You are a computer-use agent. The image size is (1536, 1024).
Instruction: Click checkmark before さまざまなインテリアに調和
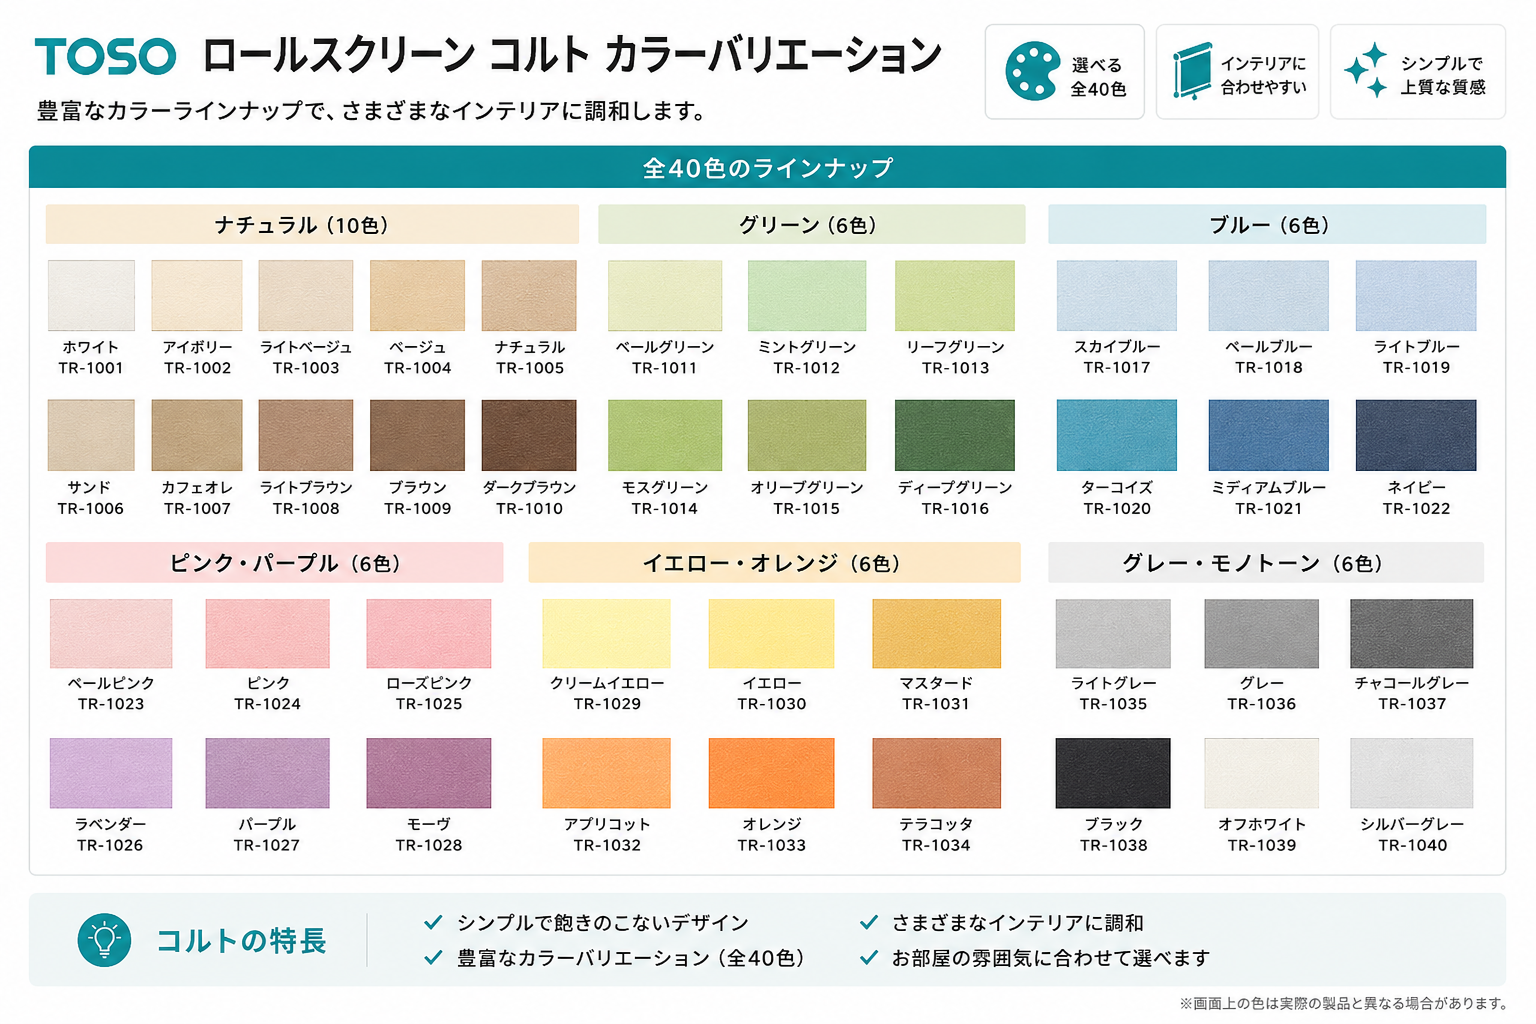point(869,922)
